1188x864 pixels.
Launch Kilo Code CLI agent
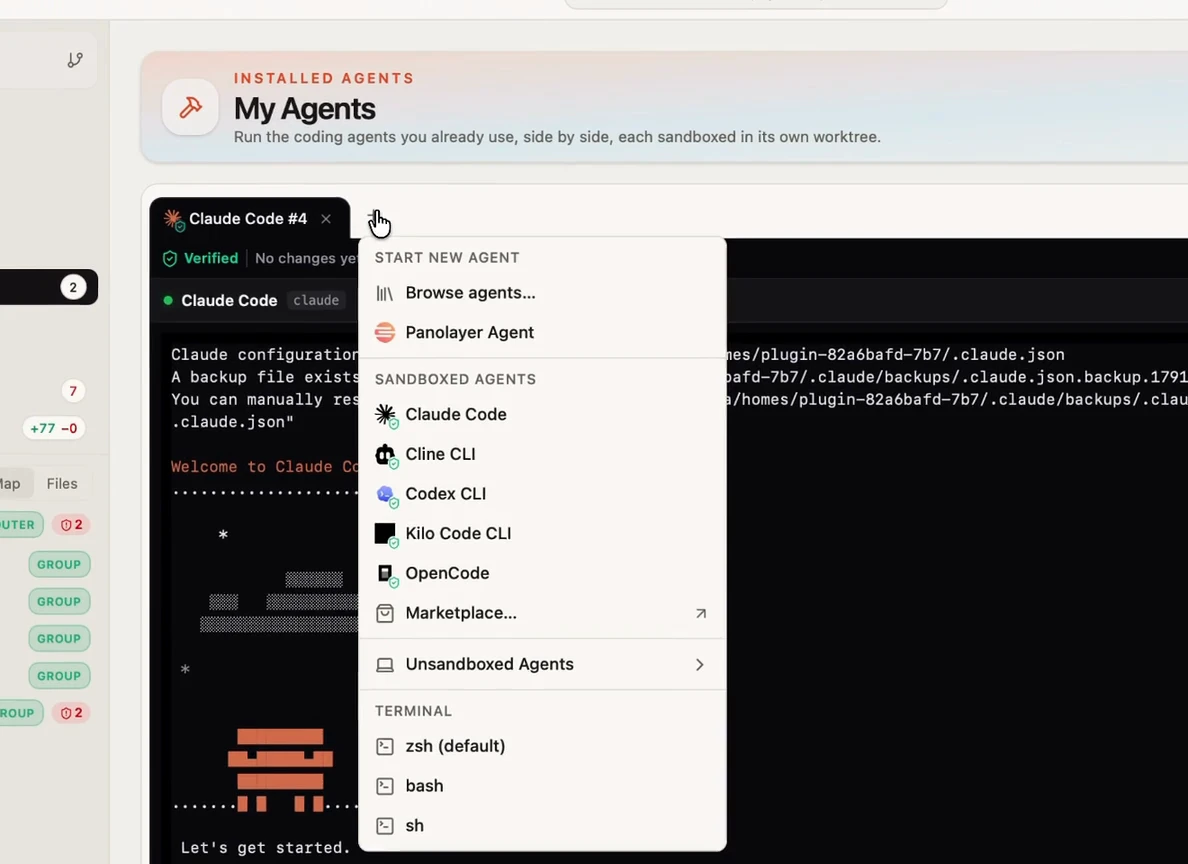click(x=542, y=534)
